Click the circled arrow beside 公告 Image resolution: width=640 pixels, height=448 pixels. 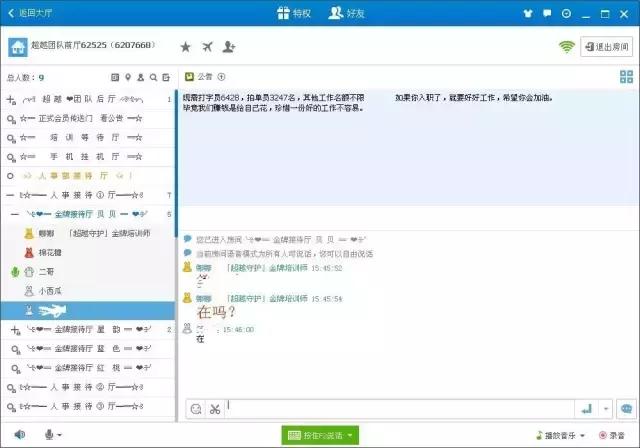222,77
